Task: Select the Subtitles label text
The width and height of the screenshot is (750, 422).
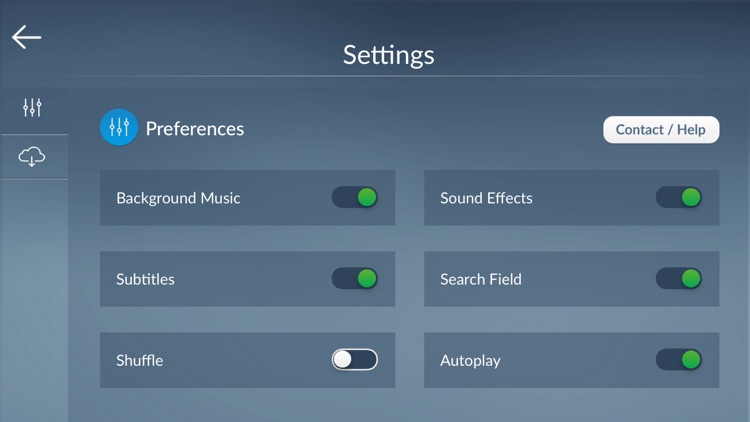Action: tap(145, 279)
